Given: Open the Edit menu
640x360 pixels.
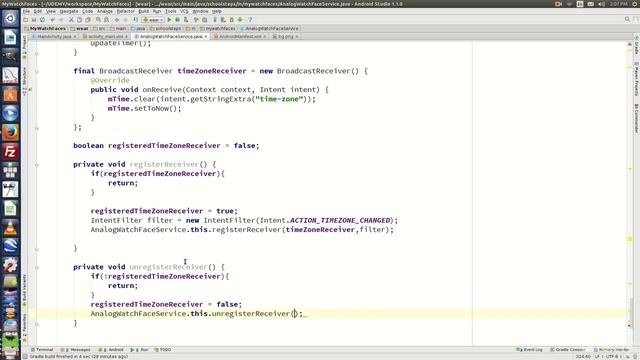Looking at the screenshot, I should [38, 11].
